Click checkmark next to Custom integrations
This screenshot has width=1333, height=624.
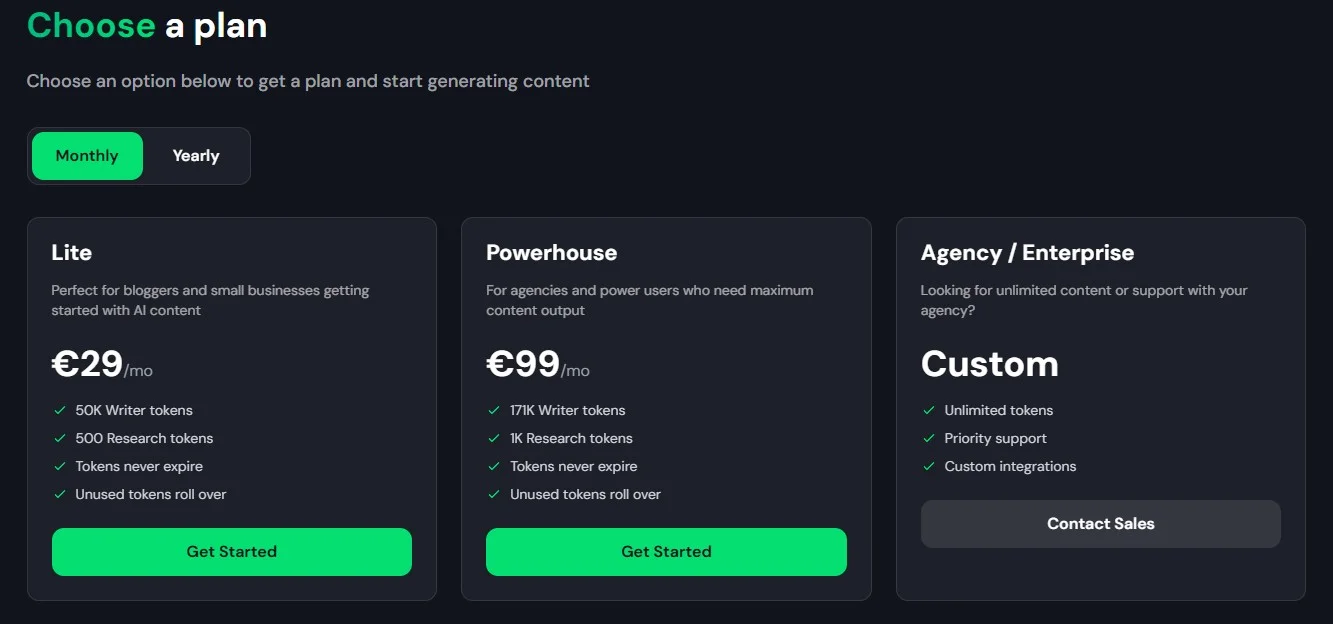coord(928,466)
